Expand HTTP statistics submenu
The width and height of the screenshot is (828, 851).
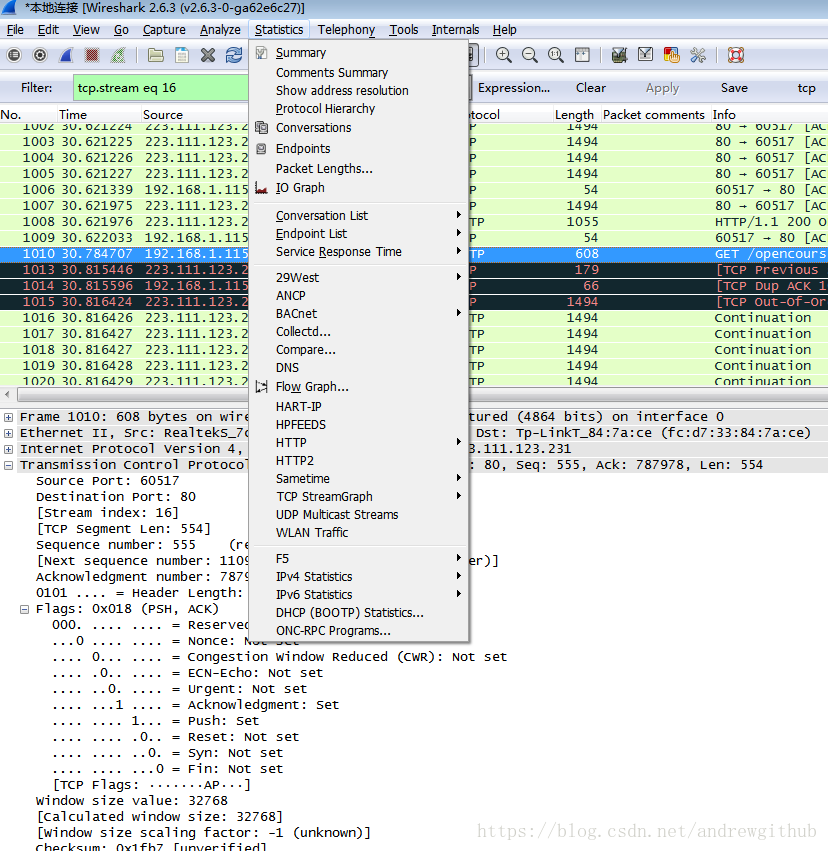[359, 443]
